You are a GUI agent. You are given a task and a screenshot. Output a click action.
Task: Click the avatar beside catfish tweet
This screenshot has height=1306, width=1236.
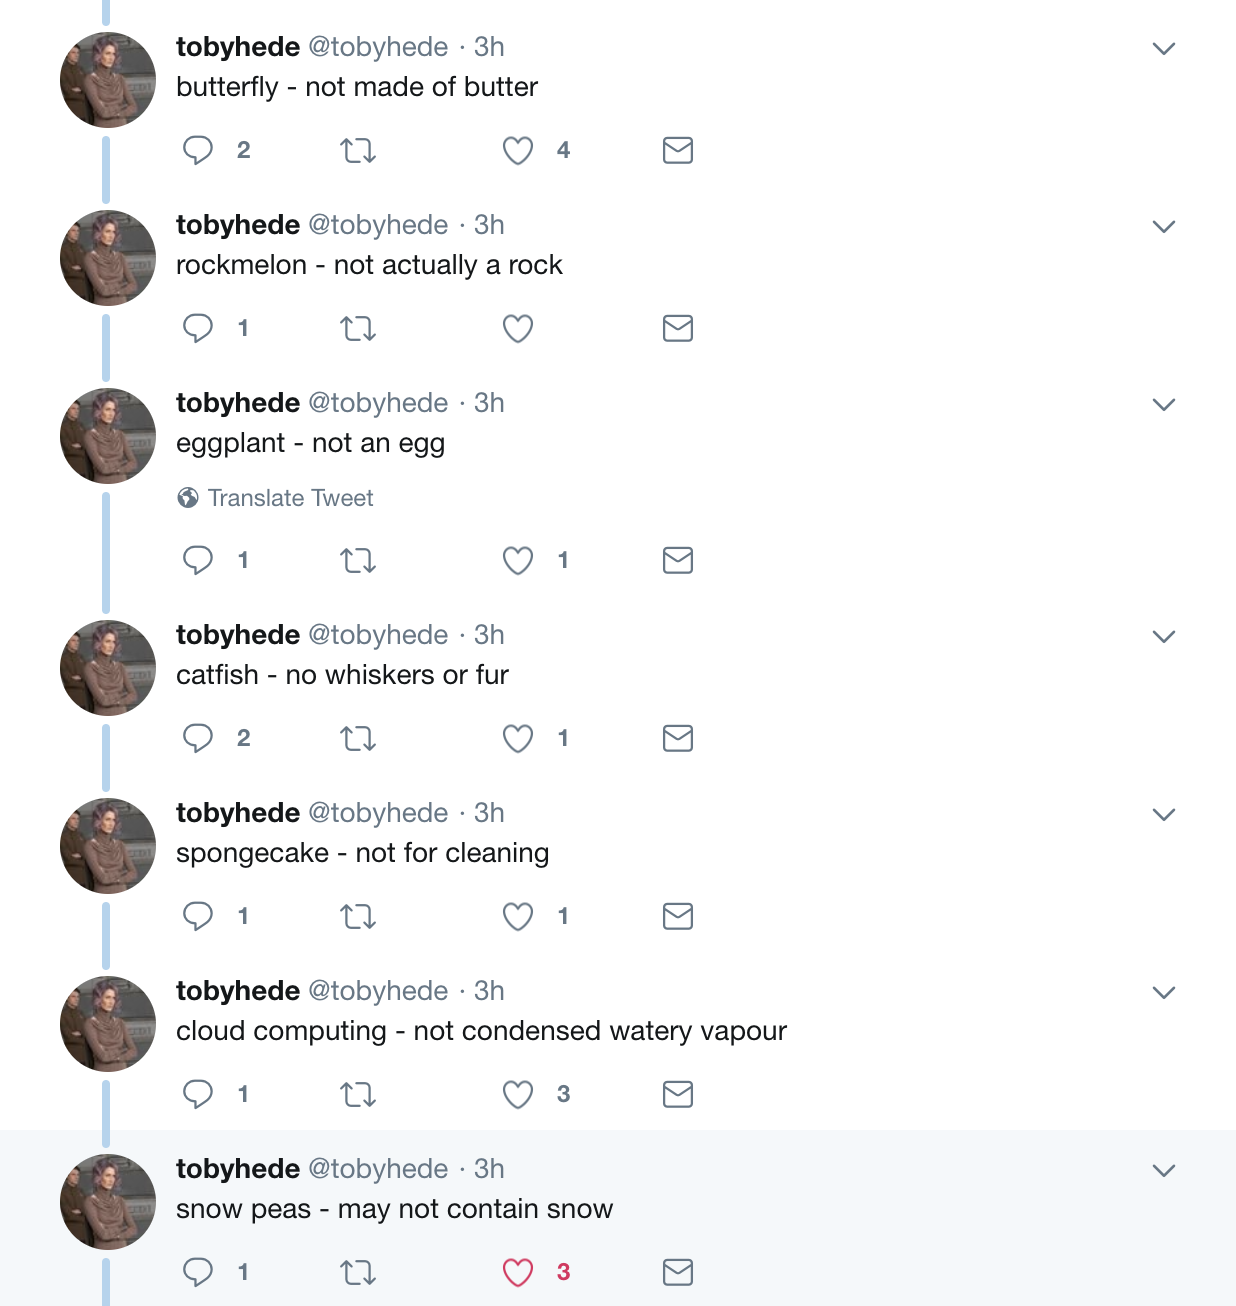[108, 668]
